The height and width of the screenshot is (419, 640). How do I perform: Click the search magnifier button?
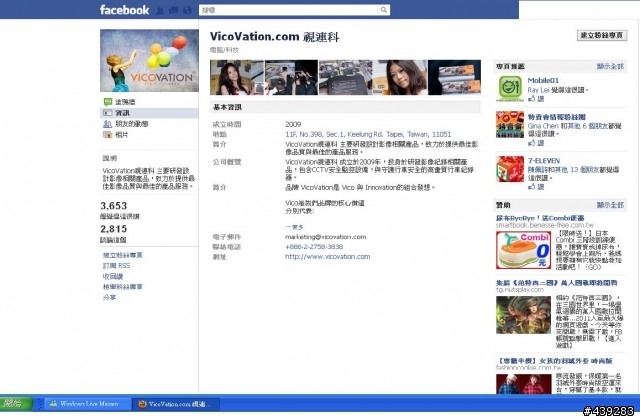coord(384,10)
